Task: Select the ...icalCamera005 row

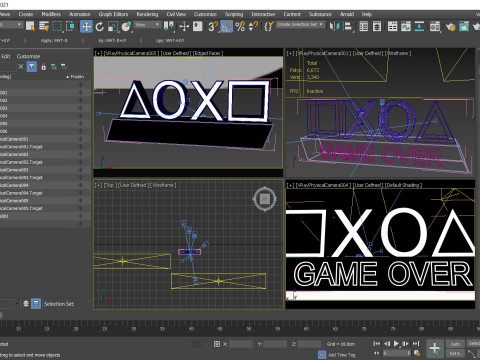Action: 45,201
